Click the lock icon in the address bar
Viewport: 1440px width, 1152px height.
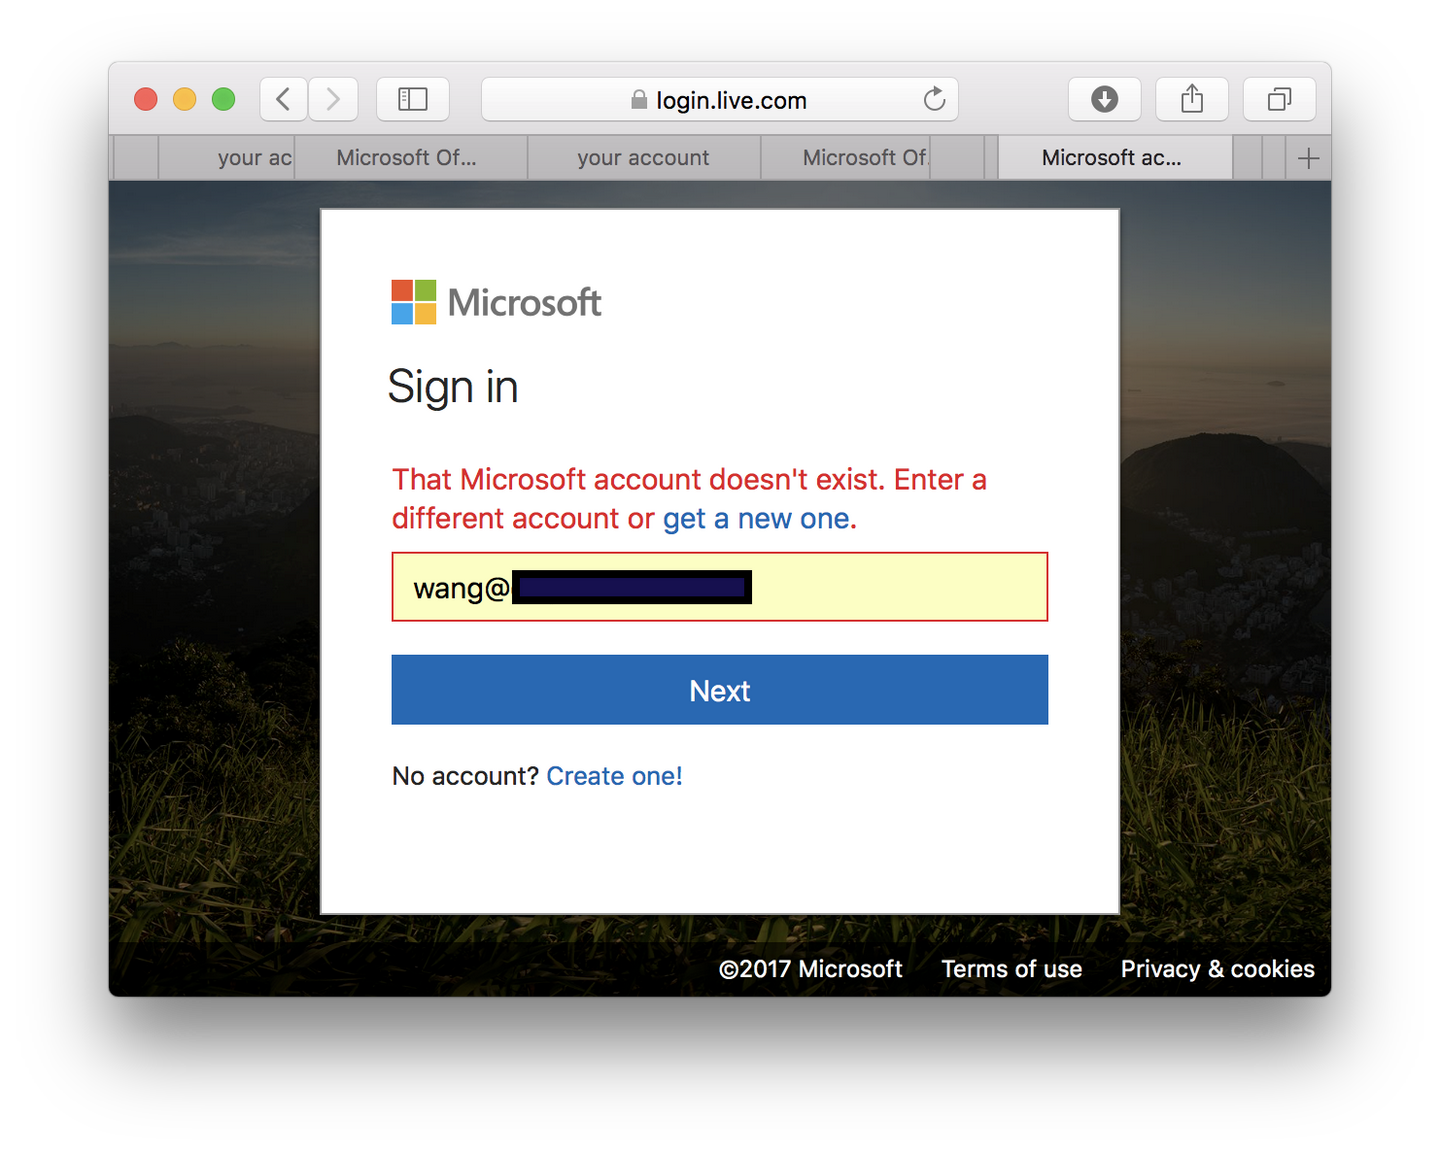(639, 100)
